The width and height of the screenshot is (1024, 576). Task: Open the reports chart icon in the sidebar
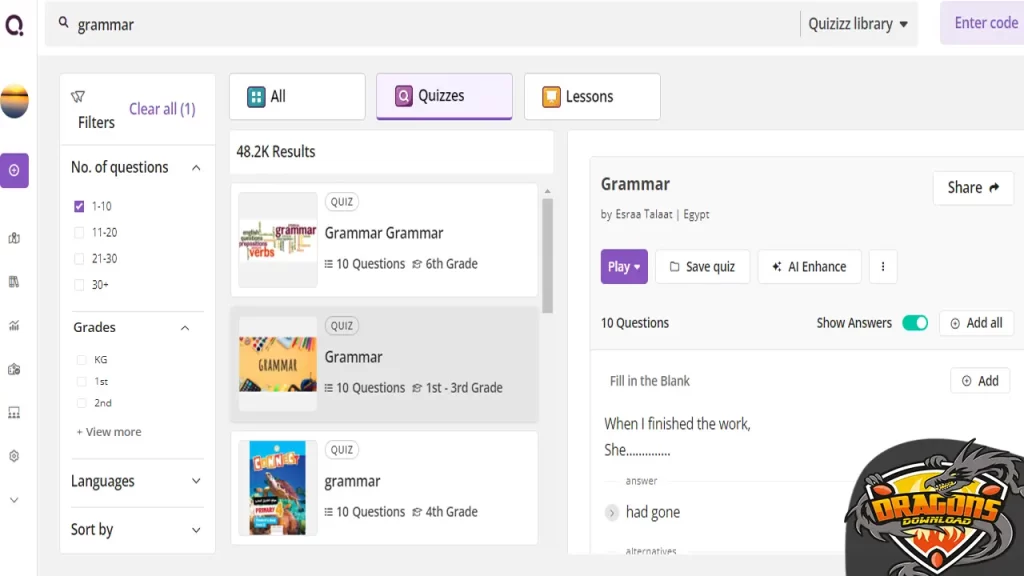(x=14, y=324)
